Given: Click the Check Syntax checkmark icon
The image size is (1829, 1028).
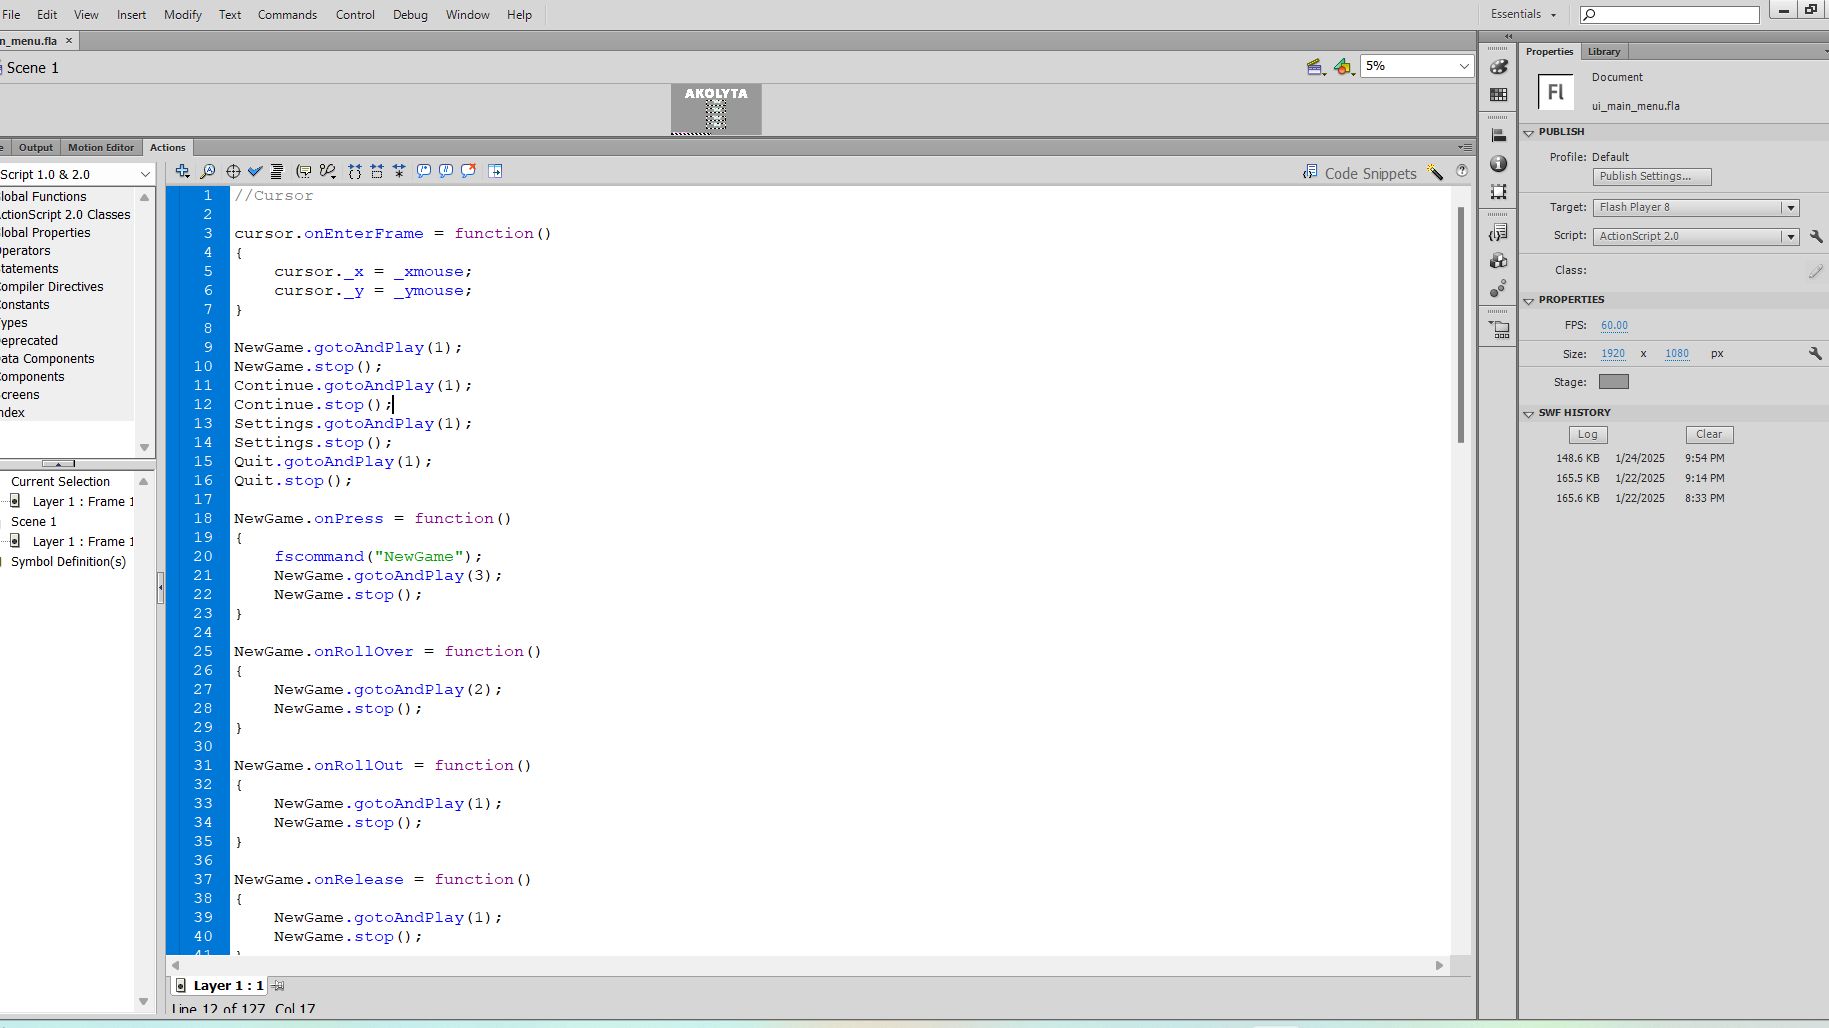Looking at the screenshot, I should click(255, 172).
